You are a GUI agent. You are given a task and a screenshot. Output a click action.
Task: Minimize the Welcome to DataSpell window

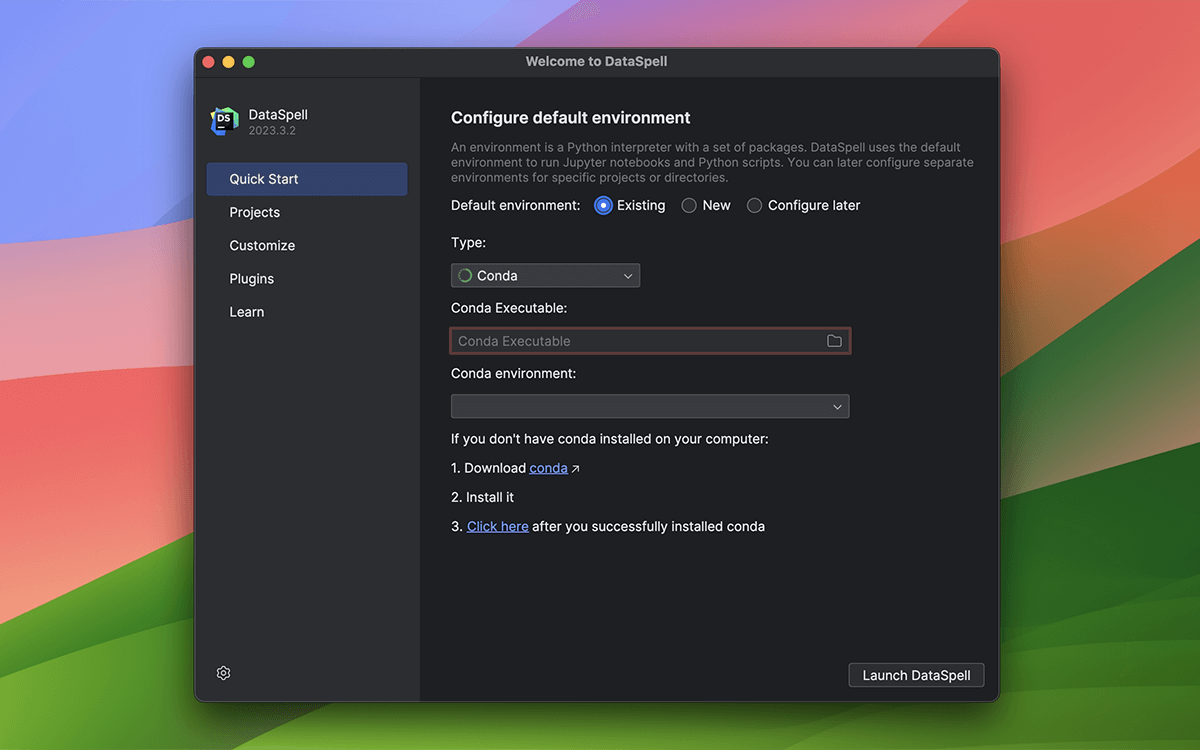tap(228, 62)
